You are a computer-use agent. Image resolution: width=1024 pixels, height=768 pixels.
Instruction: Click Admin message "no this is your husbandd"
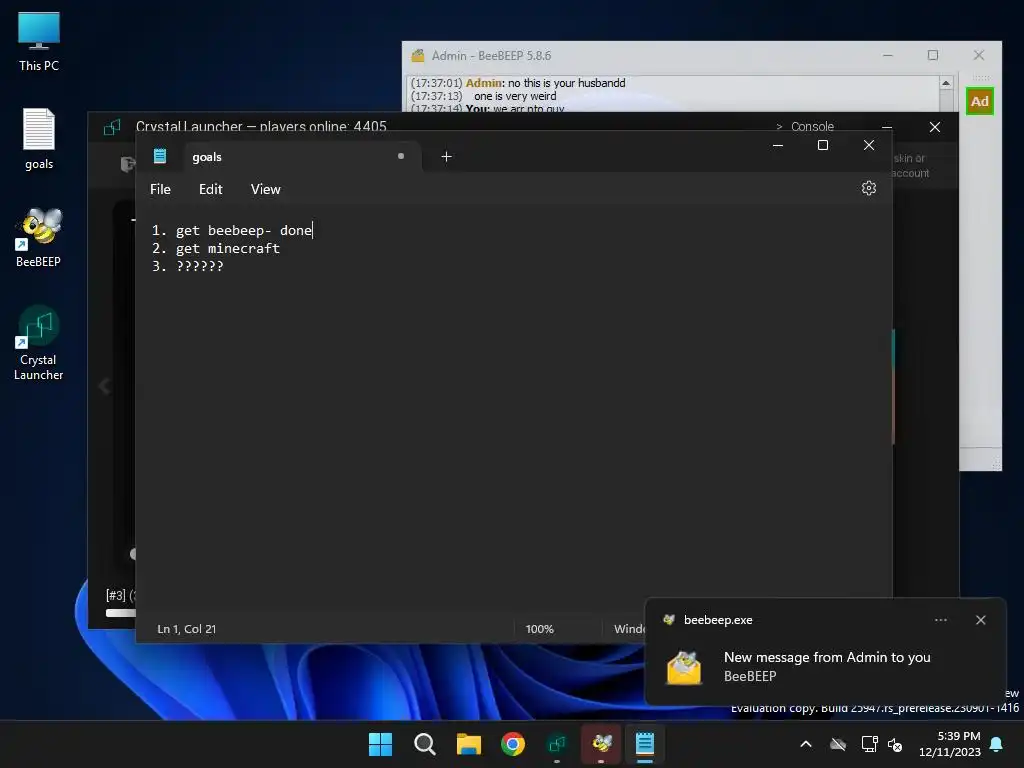point(566,83)
